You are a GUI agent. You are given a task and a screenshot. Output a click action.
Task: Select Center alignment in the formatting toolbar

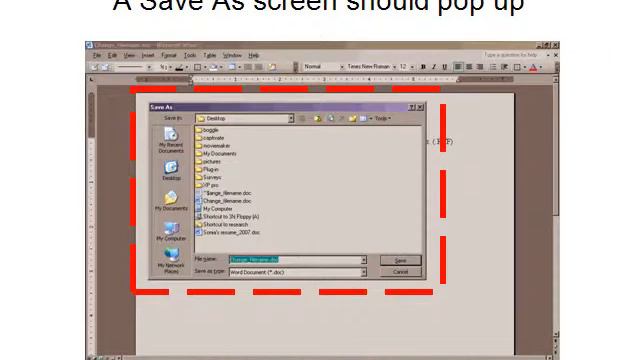[x=469, y=67]
